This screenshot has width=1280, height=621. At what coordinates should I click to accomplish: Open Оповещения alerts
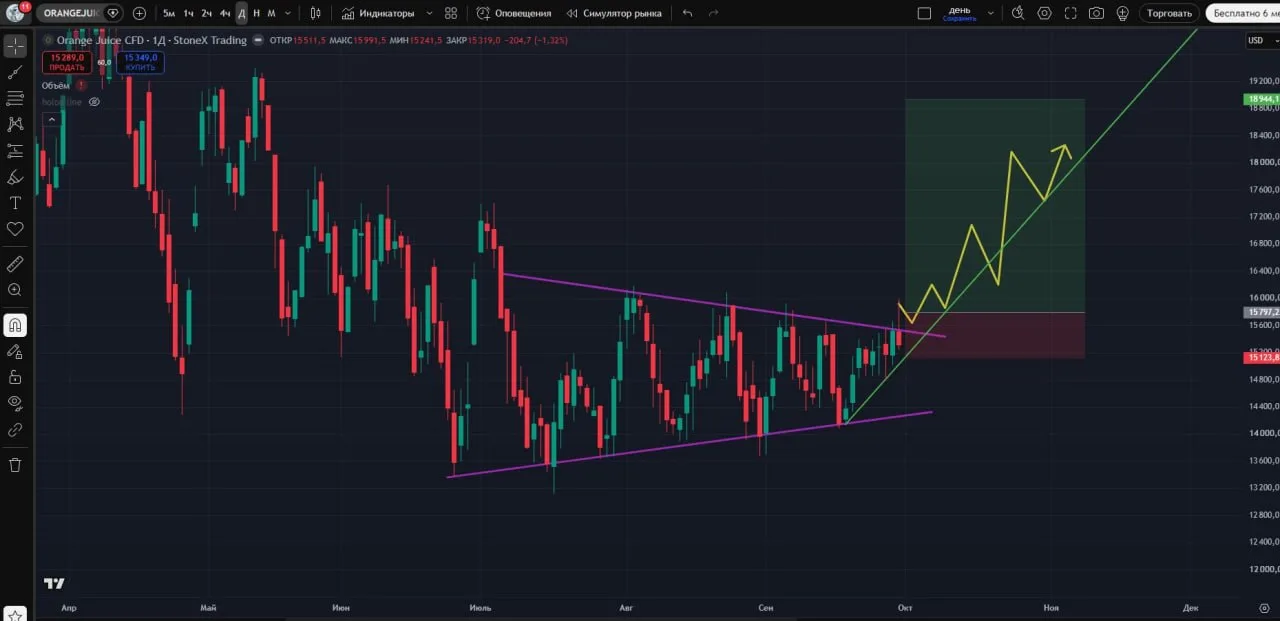tap(514, 13)
